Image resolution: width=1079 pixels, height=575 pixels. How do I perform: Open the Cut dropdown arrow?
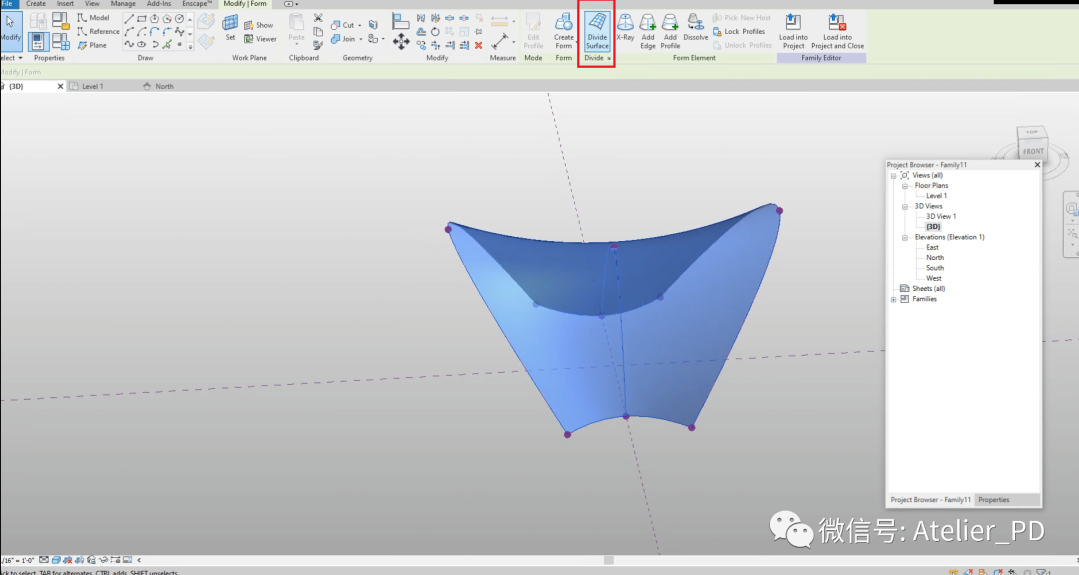[x=360, y=25]
